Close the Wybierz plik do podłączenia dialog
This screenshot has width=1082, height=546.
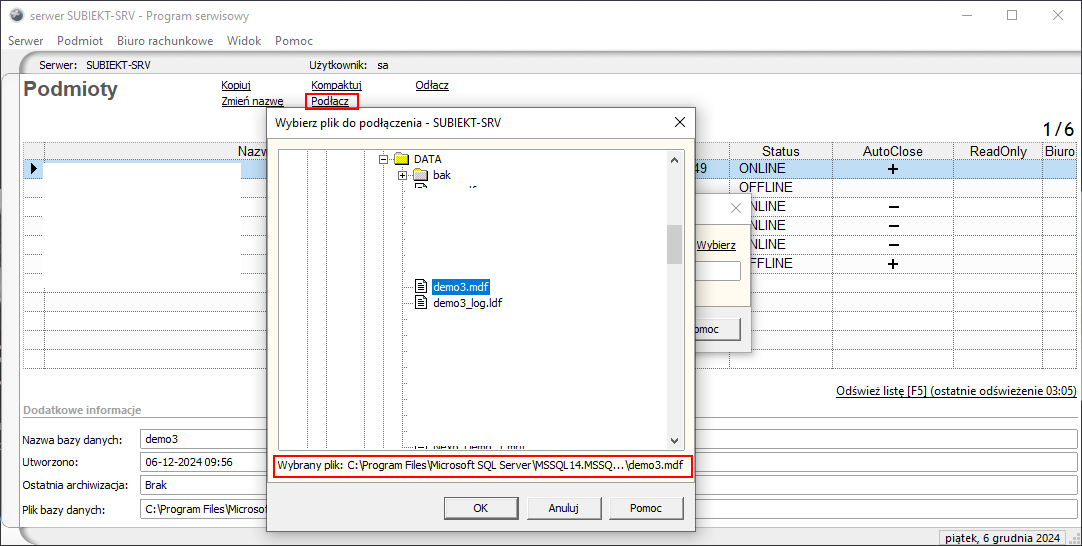(680, 122)
